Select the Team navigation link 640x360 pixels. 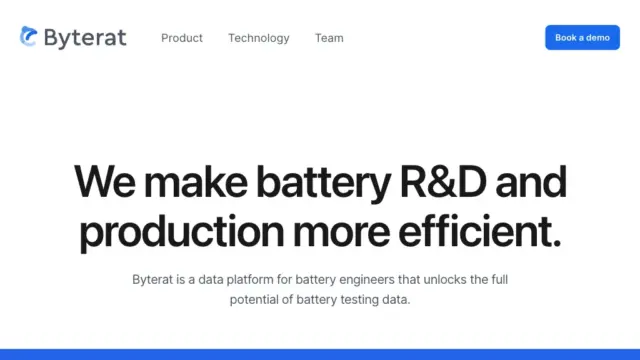329,38
